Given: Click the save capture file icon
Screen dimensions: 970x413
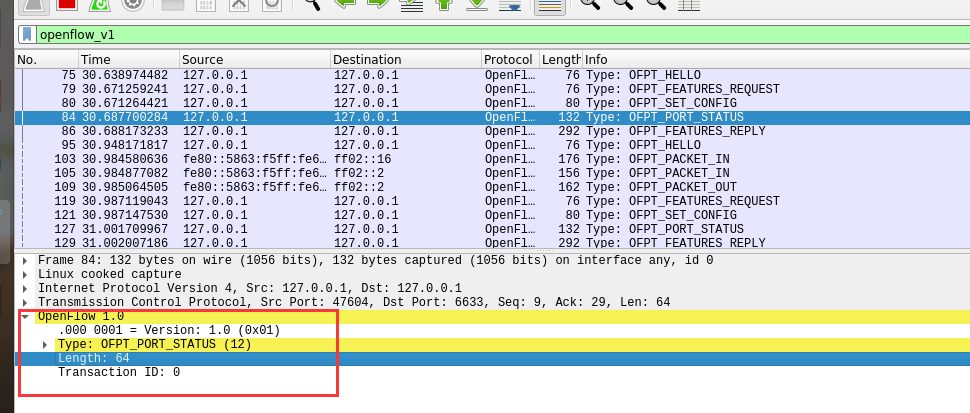Looking at the screenshot, I should pos(173,4).
